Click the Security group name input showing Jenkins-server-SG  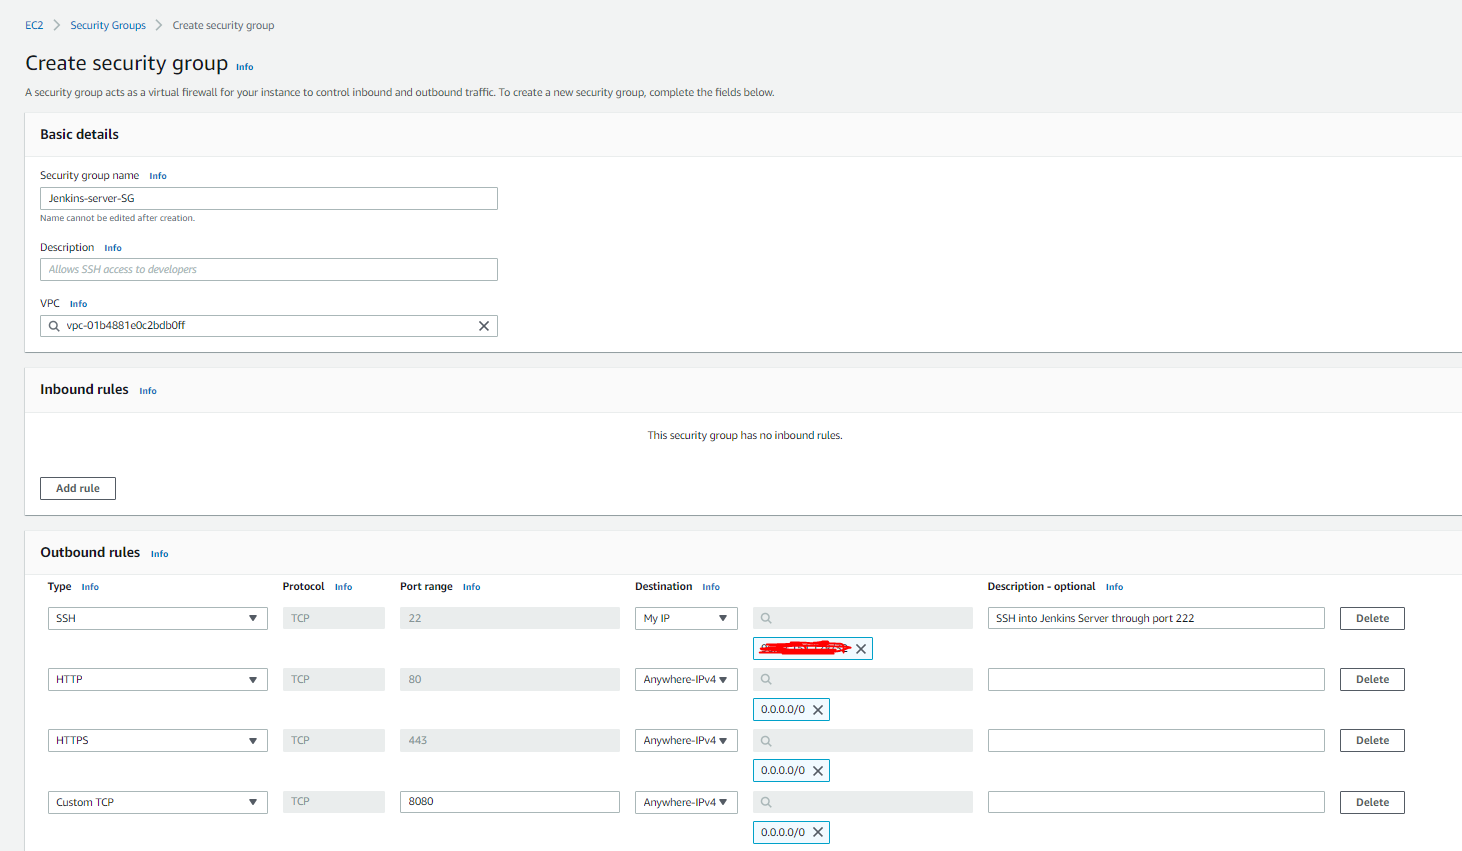click(268, 198)
